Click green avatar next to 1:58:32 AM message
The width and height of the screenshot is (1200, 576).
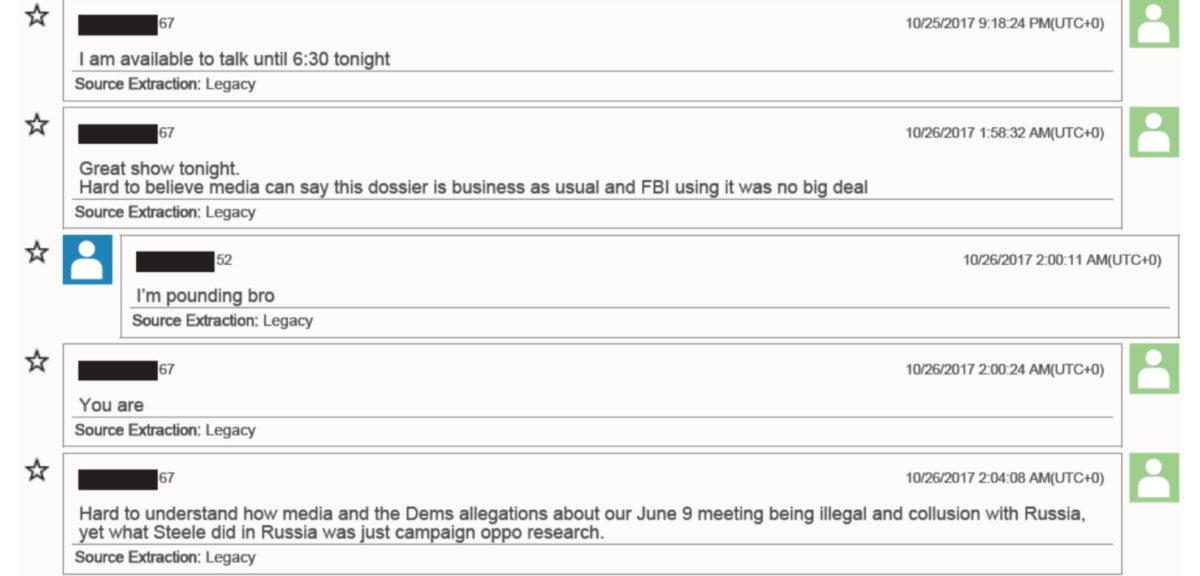pyautogui.click(x=1154, y=132)
